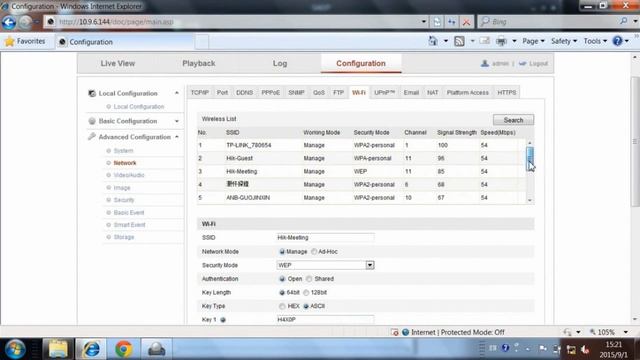This screenshot has height=360, width=640.
Task: Open the Video/Audio item in sidebar
Action: (129, 175)
